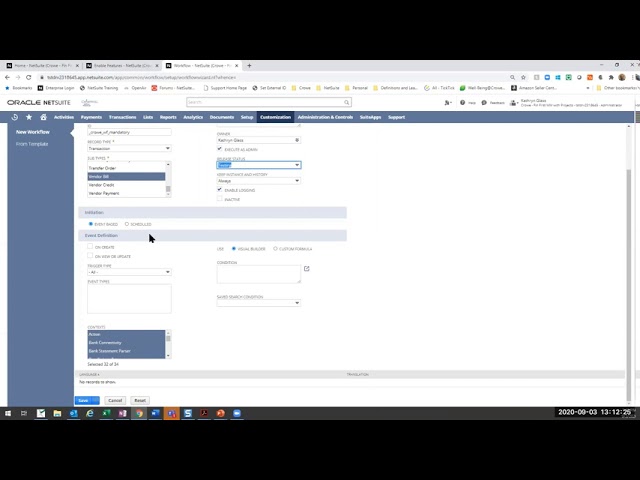
Task: Click the workflow ID input field
Action: coord(129,132)
